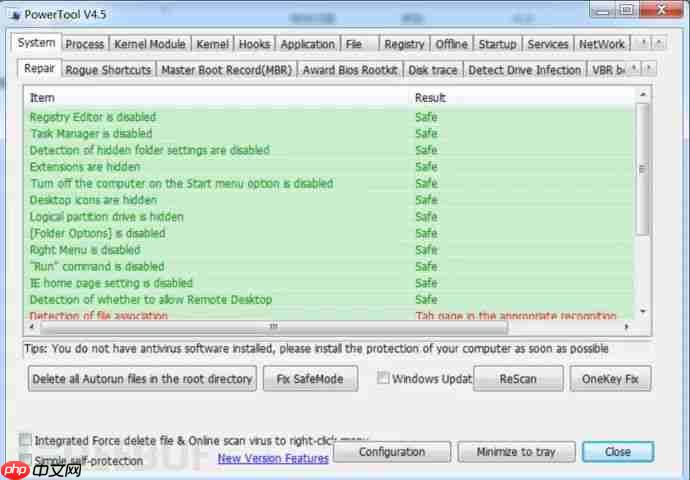Select the System tab
Viewport: 690px width, 480px height.
click(36, 43)
